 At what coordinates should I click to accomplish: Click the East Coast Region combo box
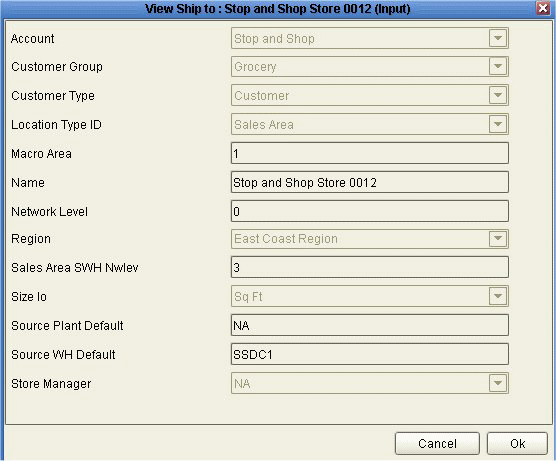coord(369,239)
